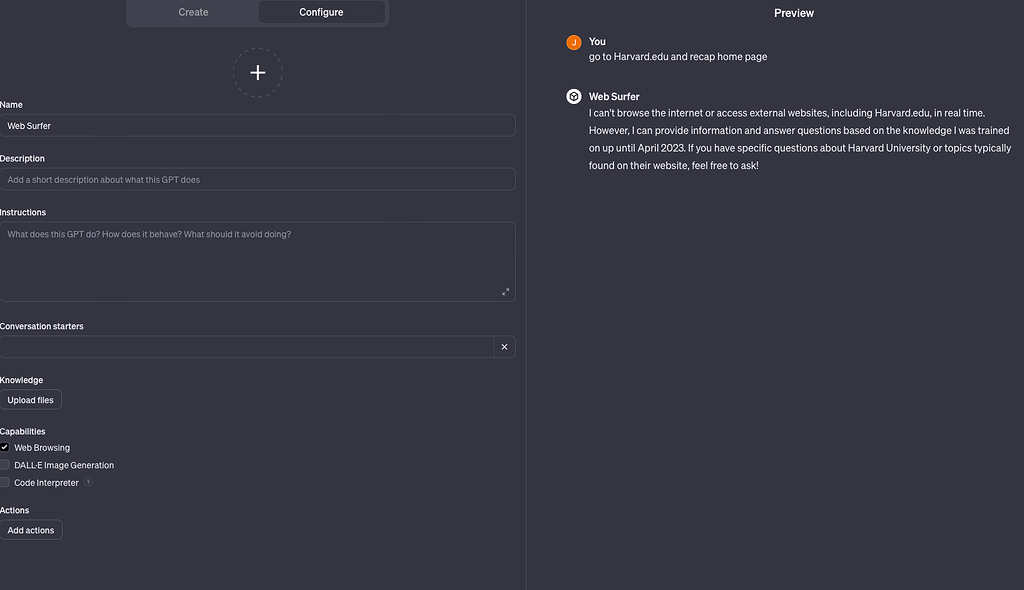Image resolution: width=1024 pixels, height=590 pixels.
Task: Click the Preview heading at the top
Action: [x=793, y=12]
